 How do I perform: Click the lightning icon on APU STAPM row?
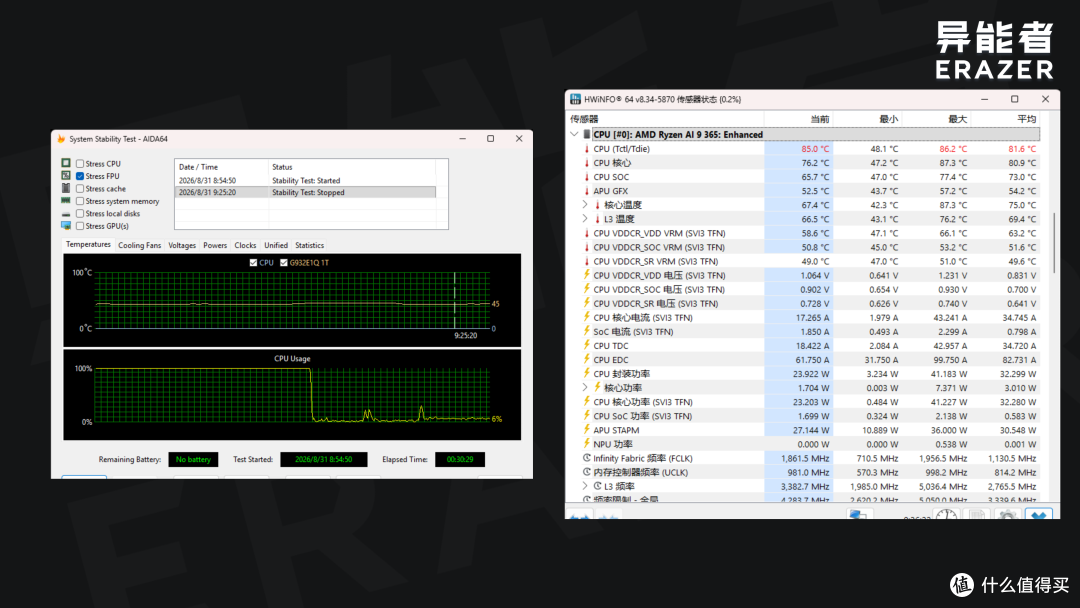(587, 430)
